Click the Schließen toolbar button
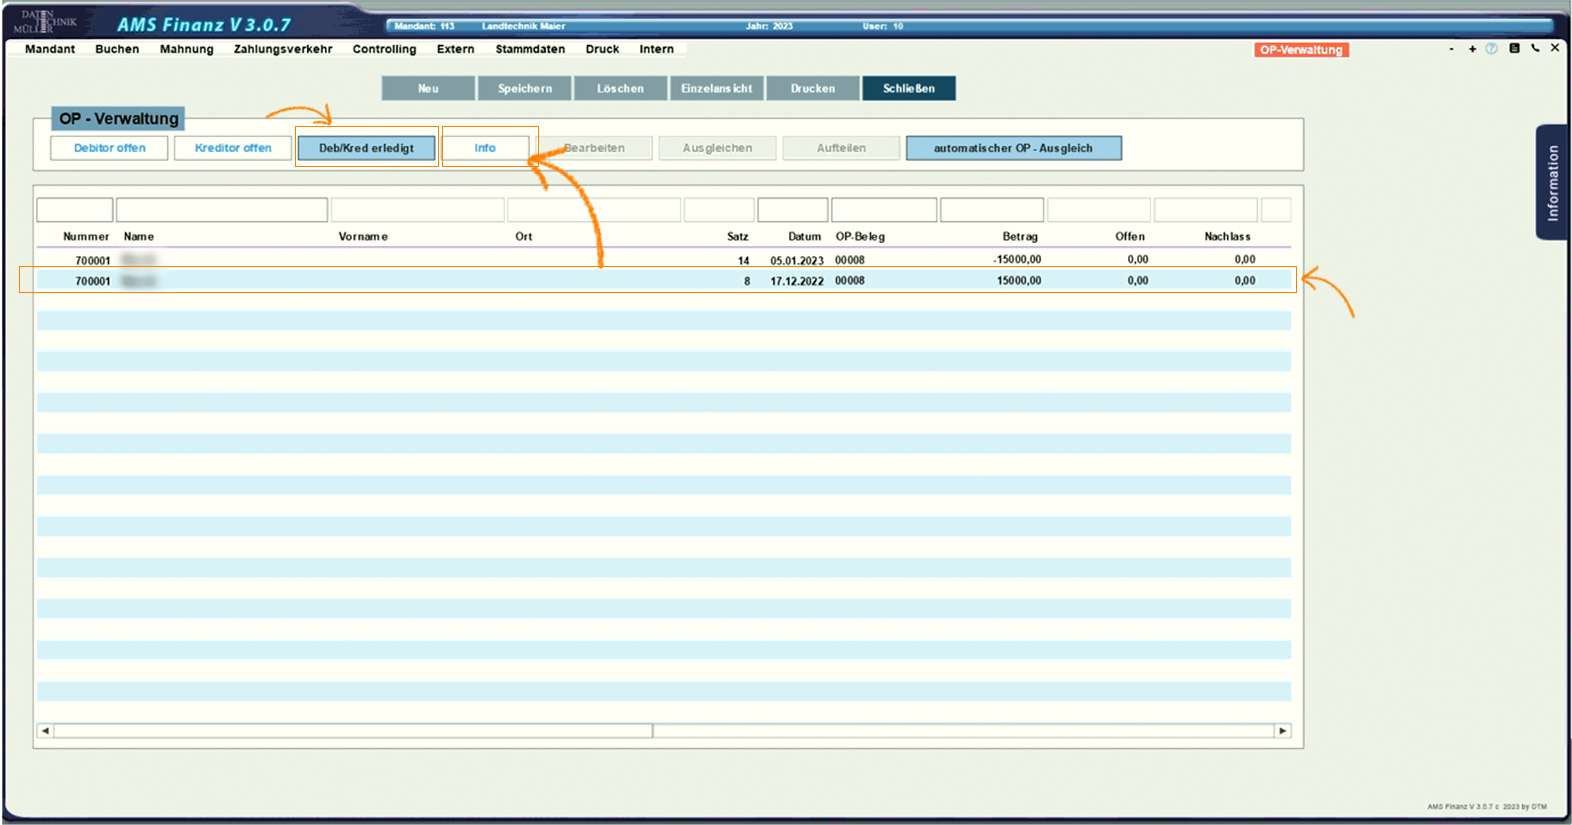This screenshot has width=1572, height=825. 908,89
